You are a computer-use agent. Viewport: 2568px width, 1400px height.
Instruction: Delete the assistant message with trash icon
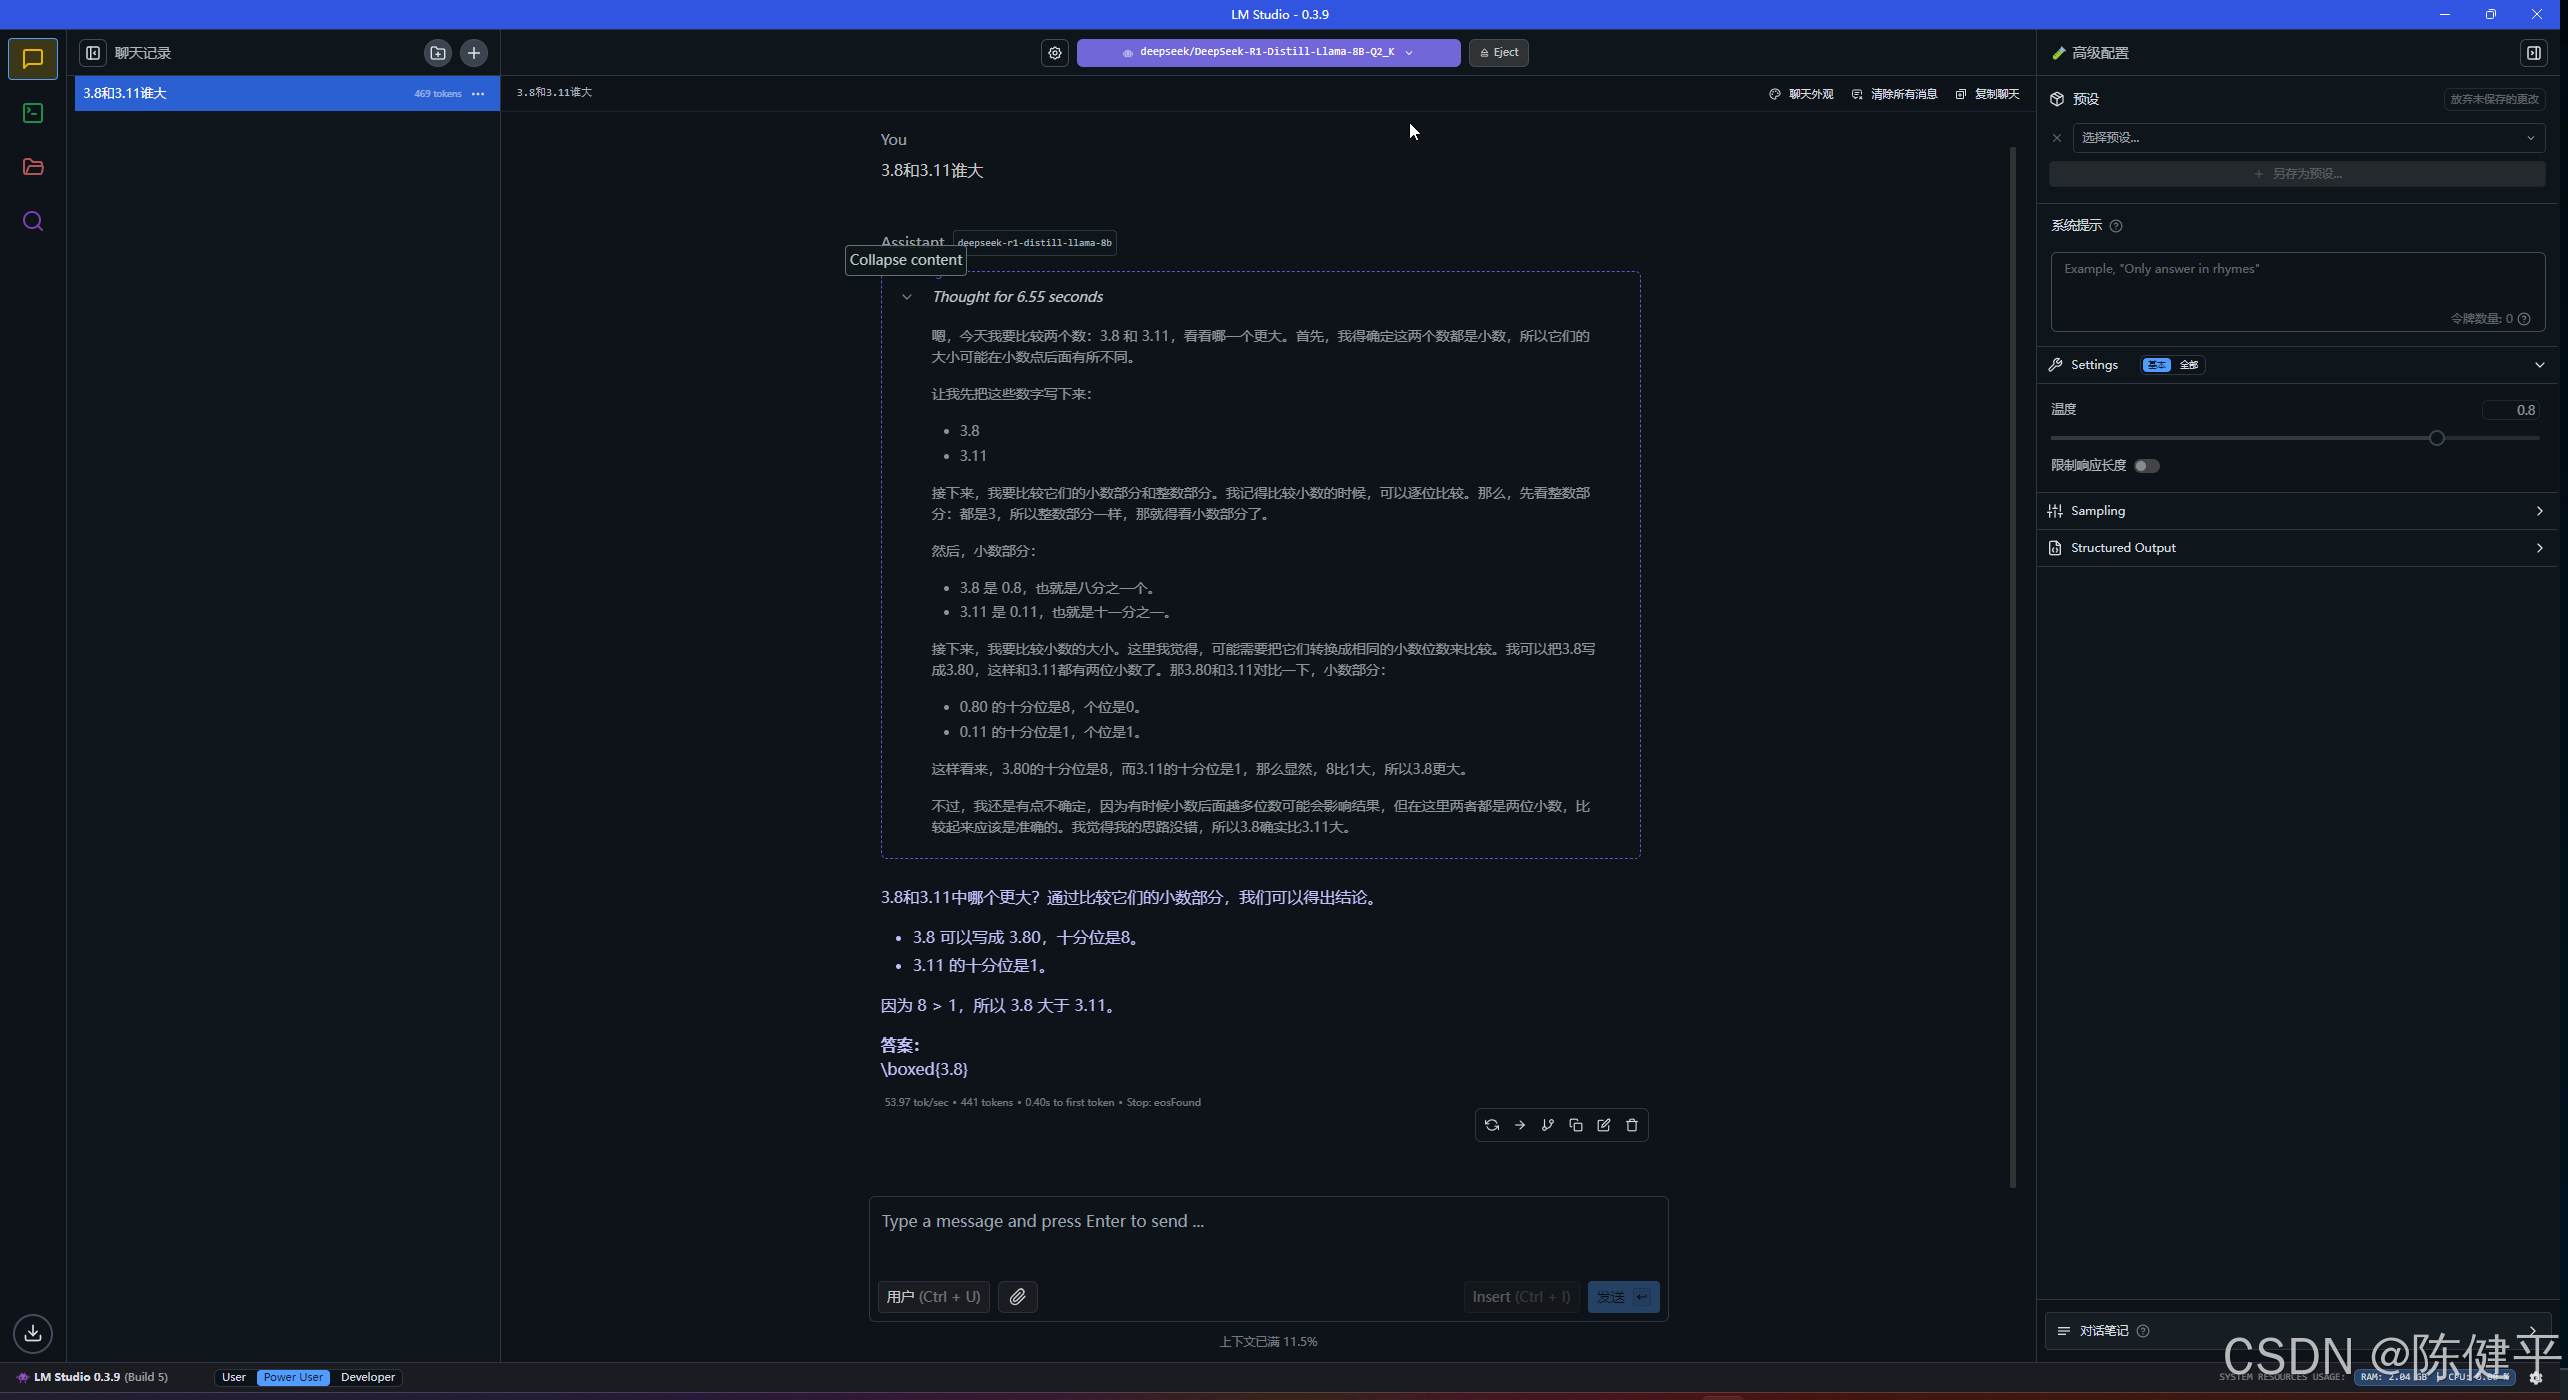[x=1631, y=1125]
